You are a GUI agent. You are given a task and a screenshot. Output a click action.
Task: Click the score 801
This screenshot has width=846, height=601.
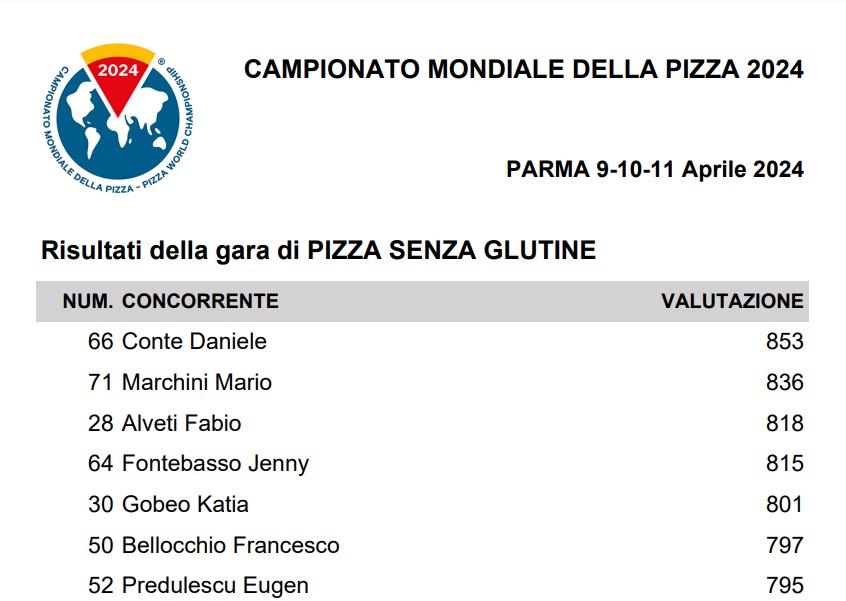[784, 504]
